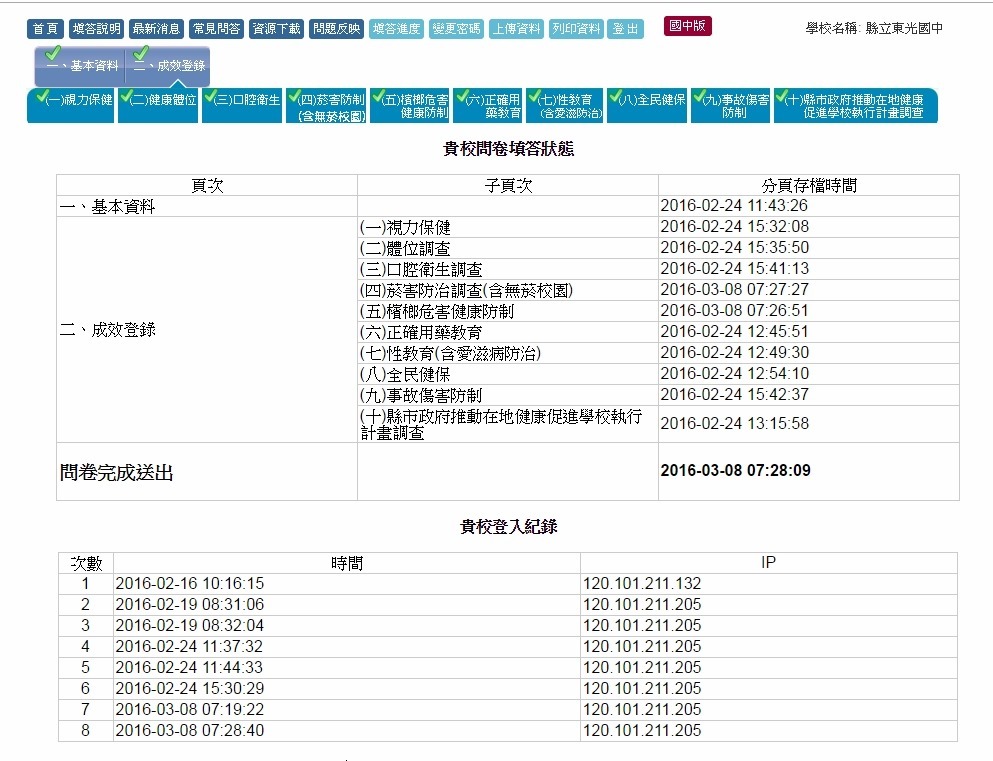993x761 pixels.
Task: Switch to 一、基本資料 tab
Action: pyautogui.click(x=80, y=66)
